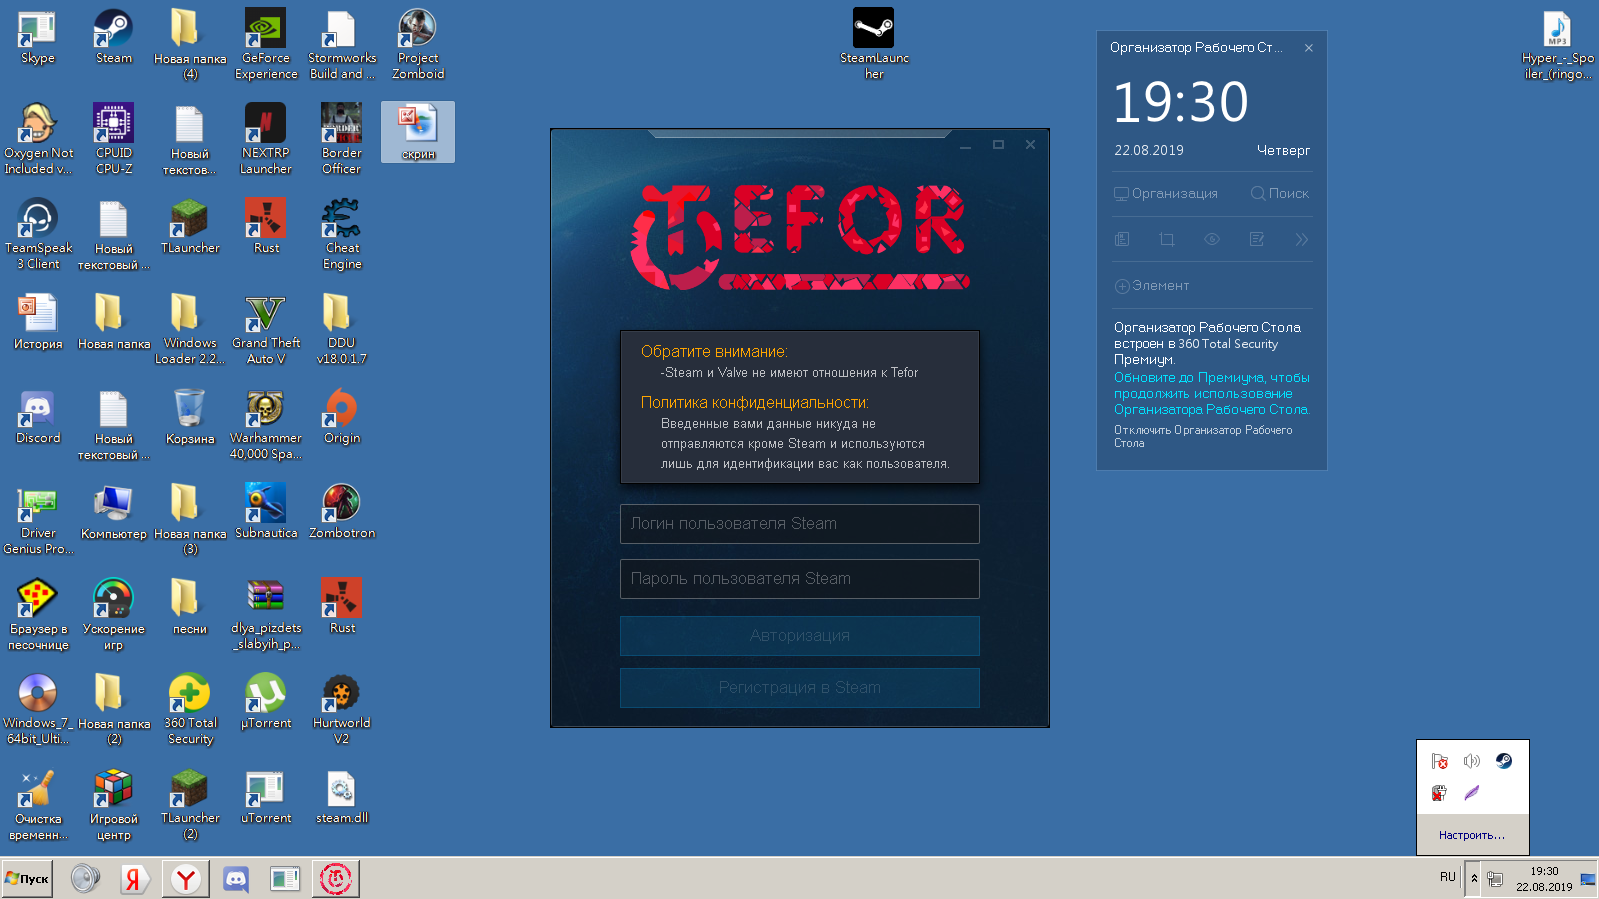Screen dimensions: 1599x899
Task: Click the Steam password input field
Action: tap(799, 579)
